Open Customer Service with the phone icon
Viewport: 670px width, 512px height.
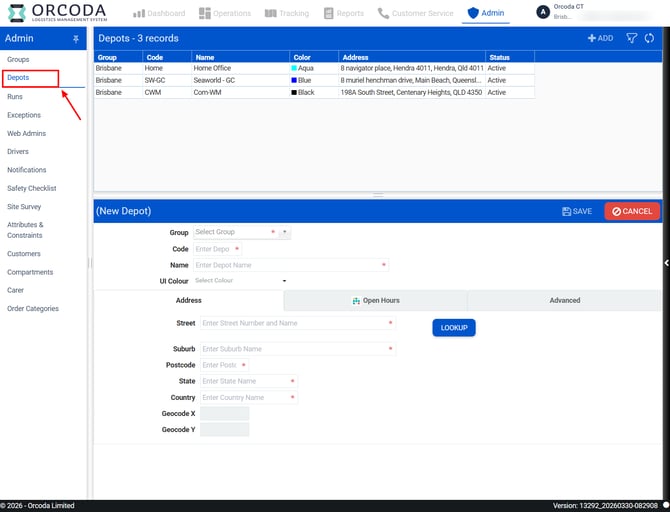point(415,13)
